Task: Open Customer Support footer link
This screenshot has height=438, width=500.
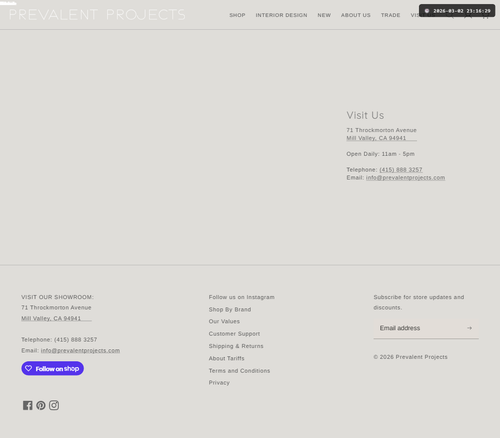Action: tap(234, 334)
